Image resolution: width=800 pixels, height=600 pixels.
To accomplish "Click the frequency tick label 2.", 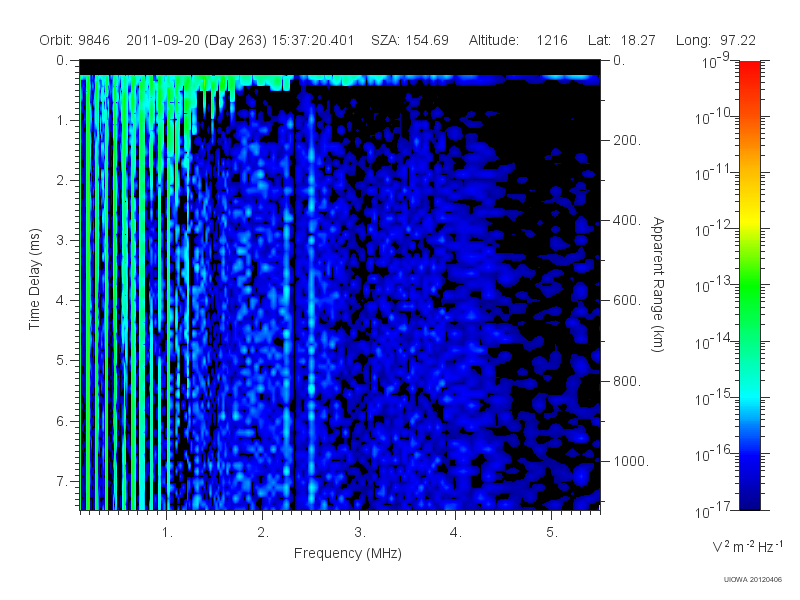I will tap(263, 533).
